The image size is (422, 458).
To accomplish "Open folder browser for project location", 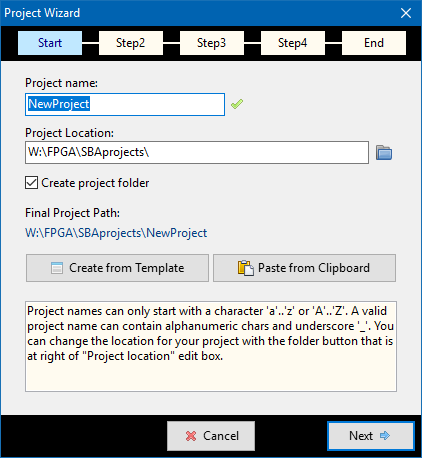I will [x=384, y=153].
